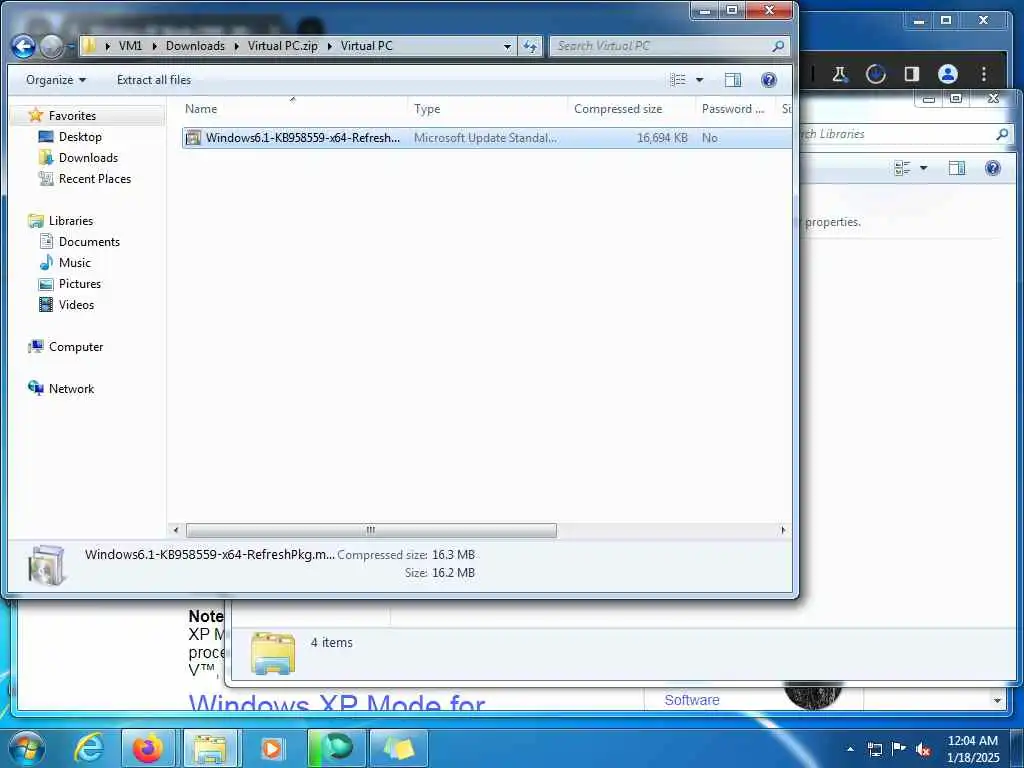Click the 16,694 KB size cell

click(662, 138)
